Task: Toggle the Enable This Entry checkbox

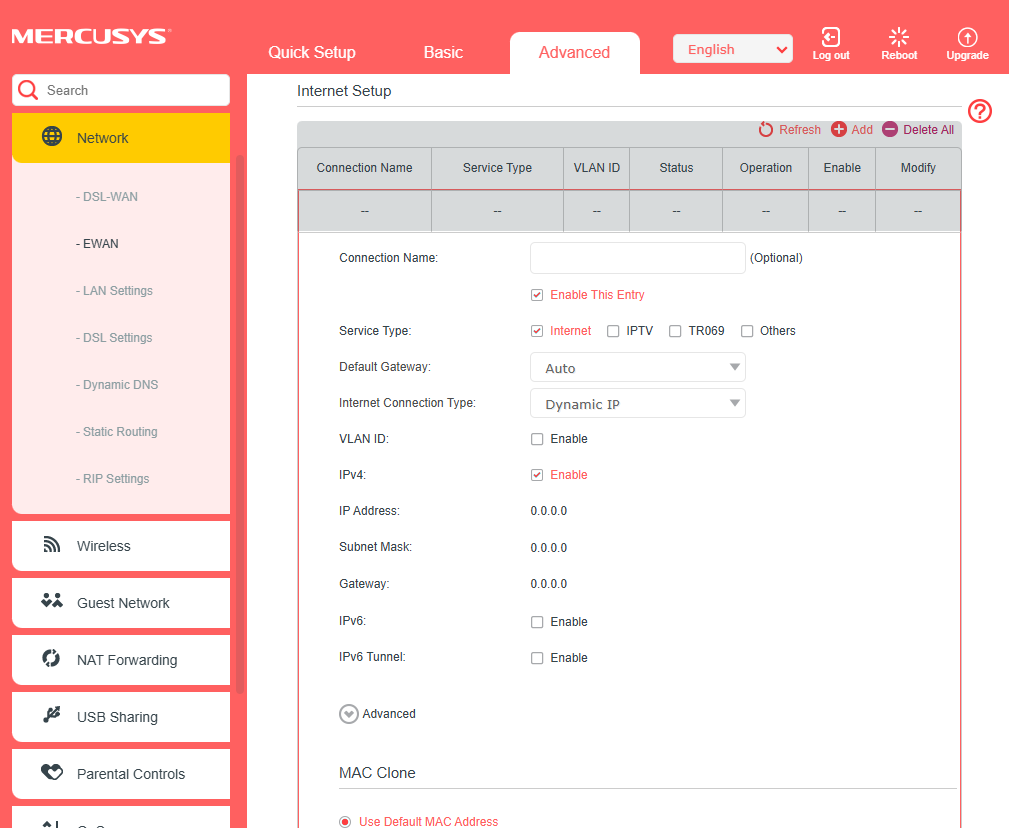Action: (x=537, y=295)
